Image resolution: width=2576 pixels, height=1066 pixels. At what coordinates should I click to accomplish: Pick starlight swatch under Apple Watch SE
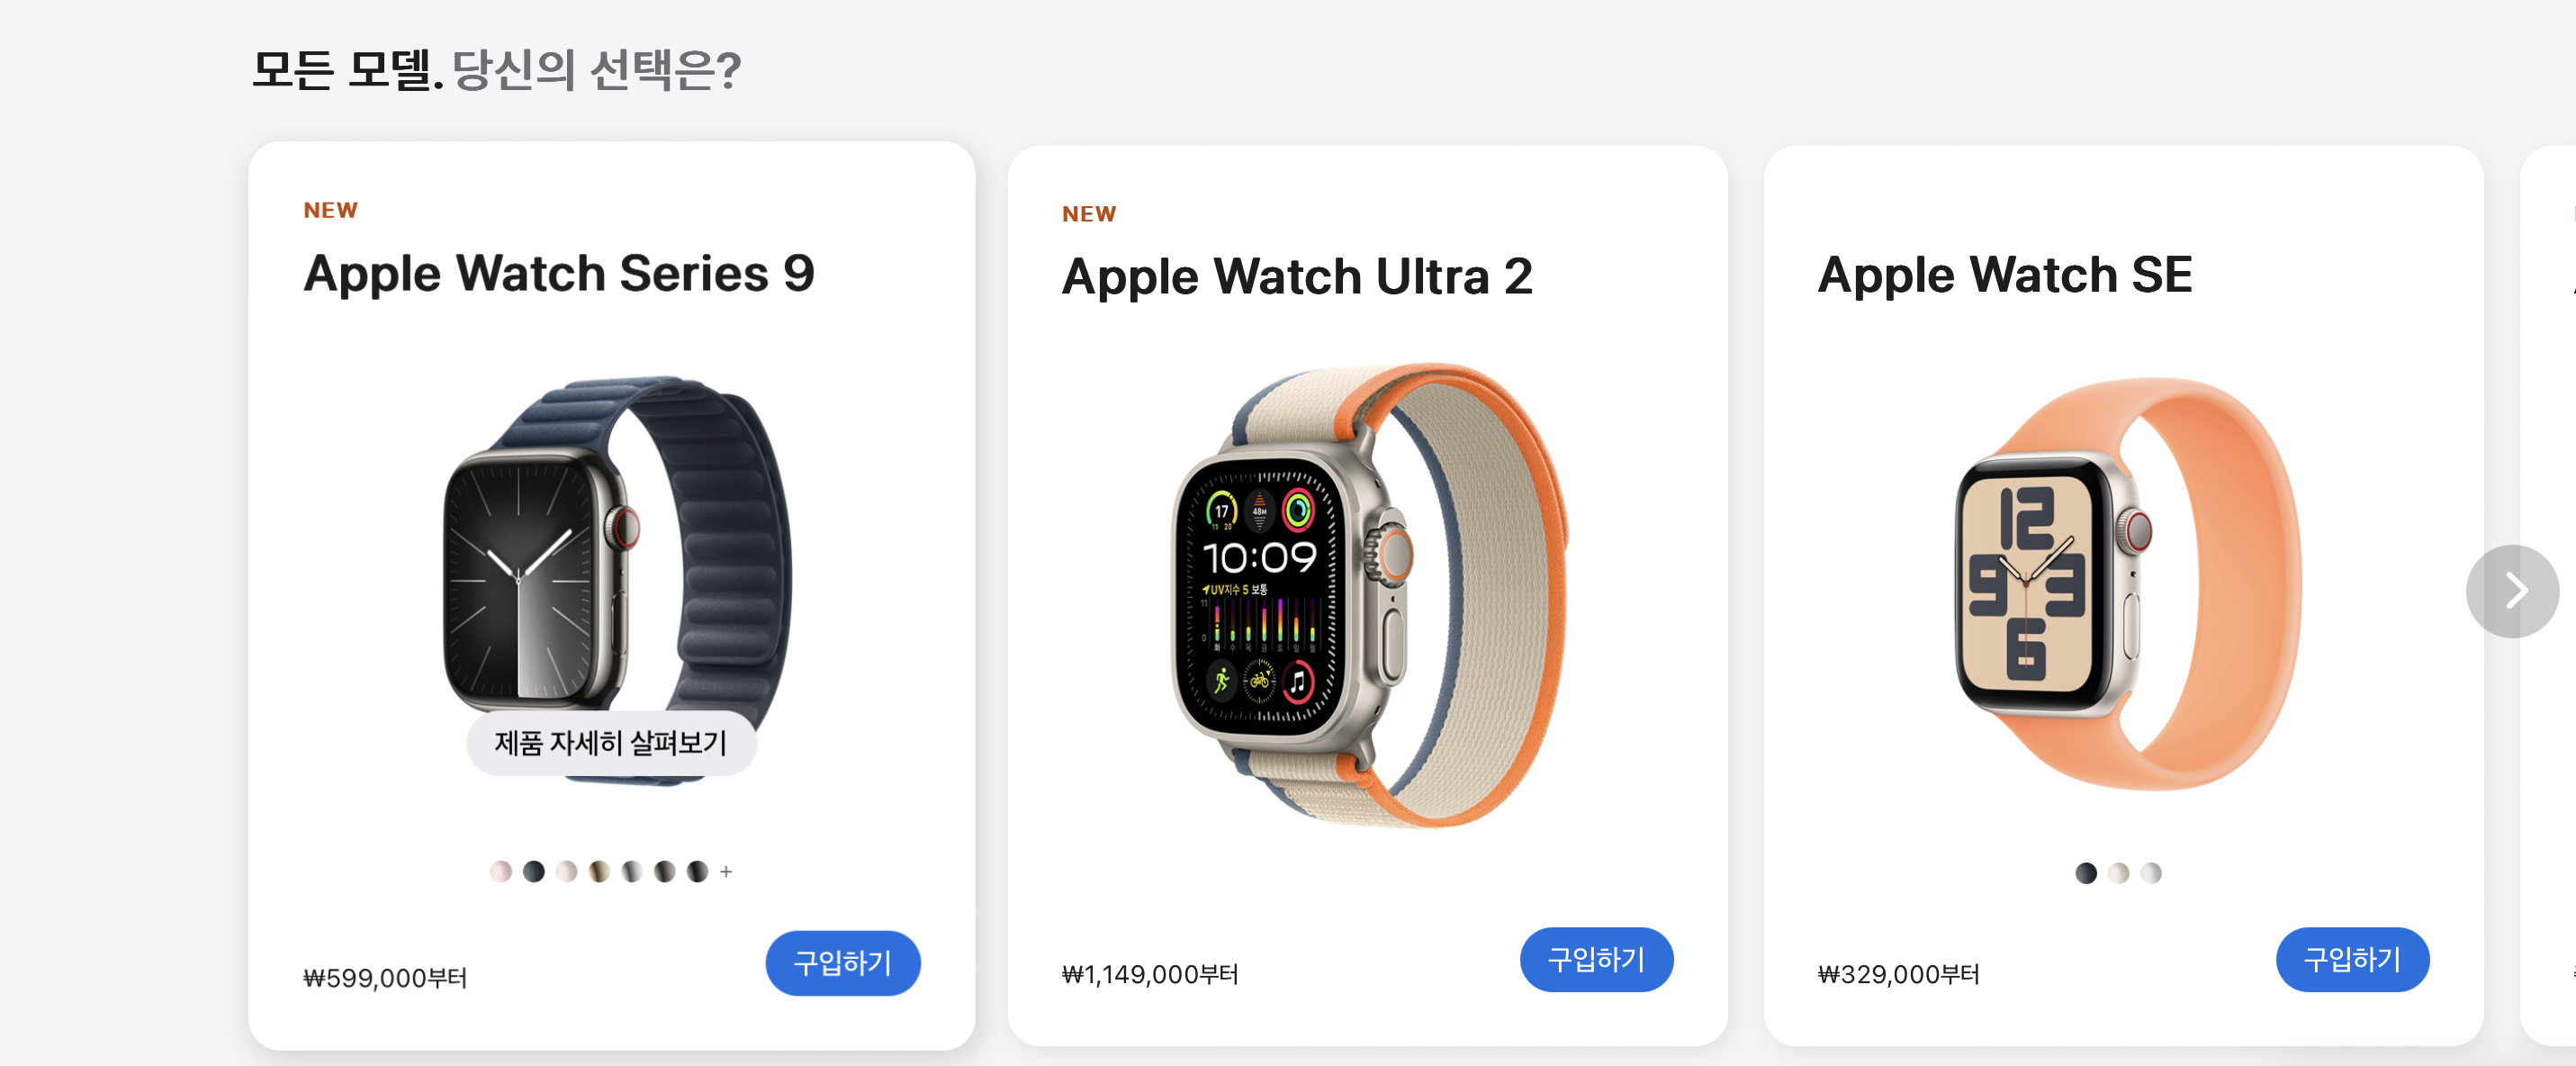click(2118, 873)
